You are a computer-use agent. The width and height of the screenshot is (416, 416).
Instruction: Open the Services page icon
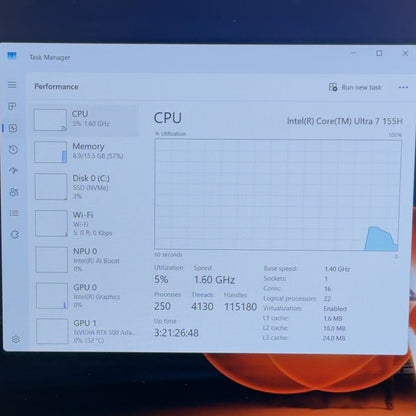click(15, 234)
